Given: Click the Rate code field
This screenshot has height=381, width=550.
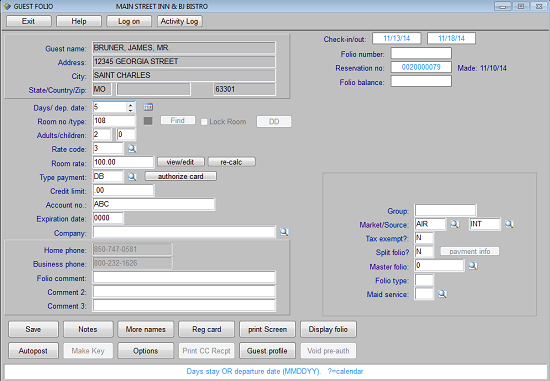Looking at the screenshot, I should pyautogui.click(x=108, y=148).
